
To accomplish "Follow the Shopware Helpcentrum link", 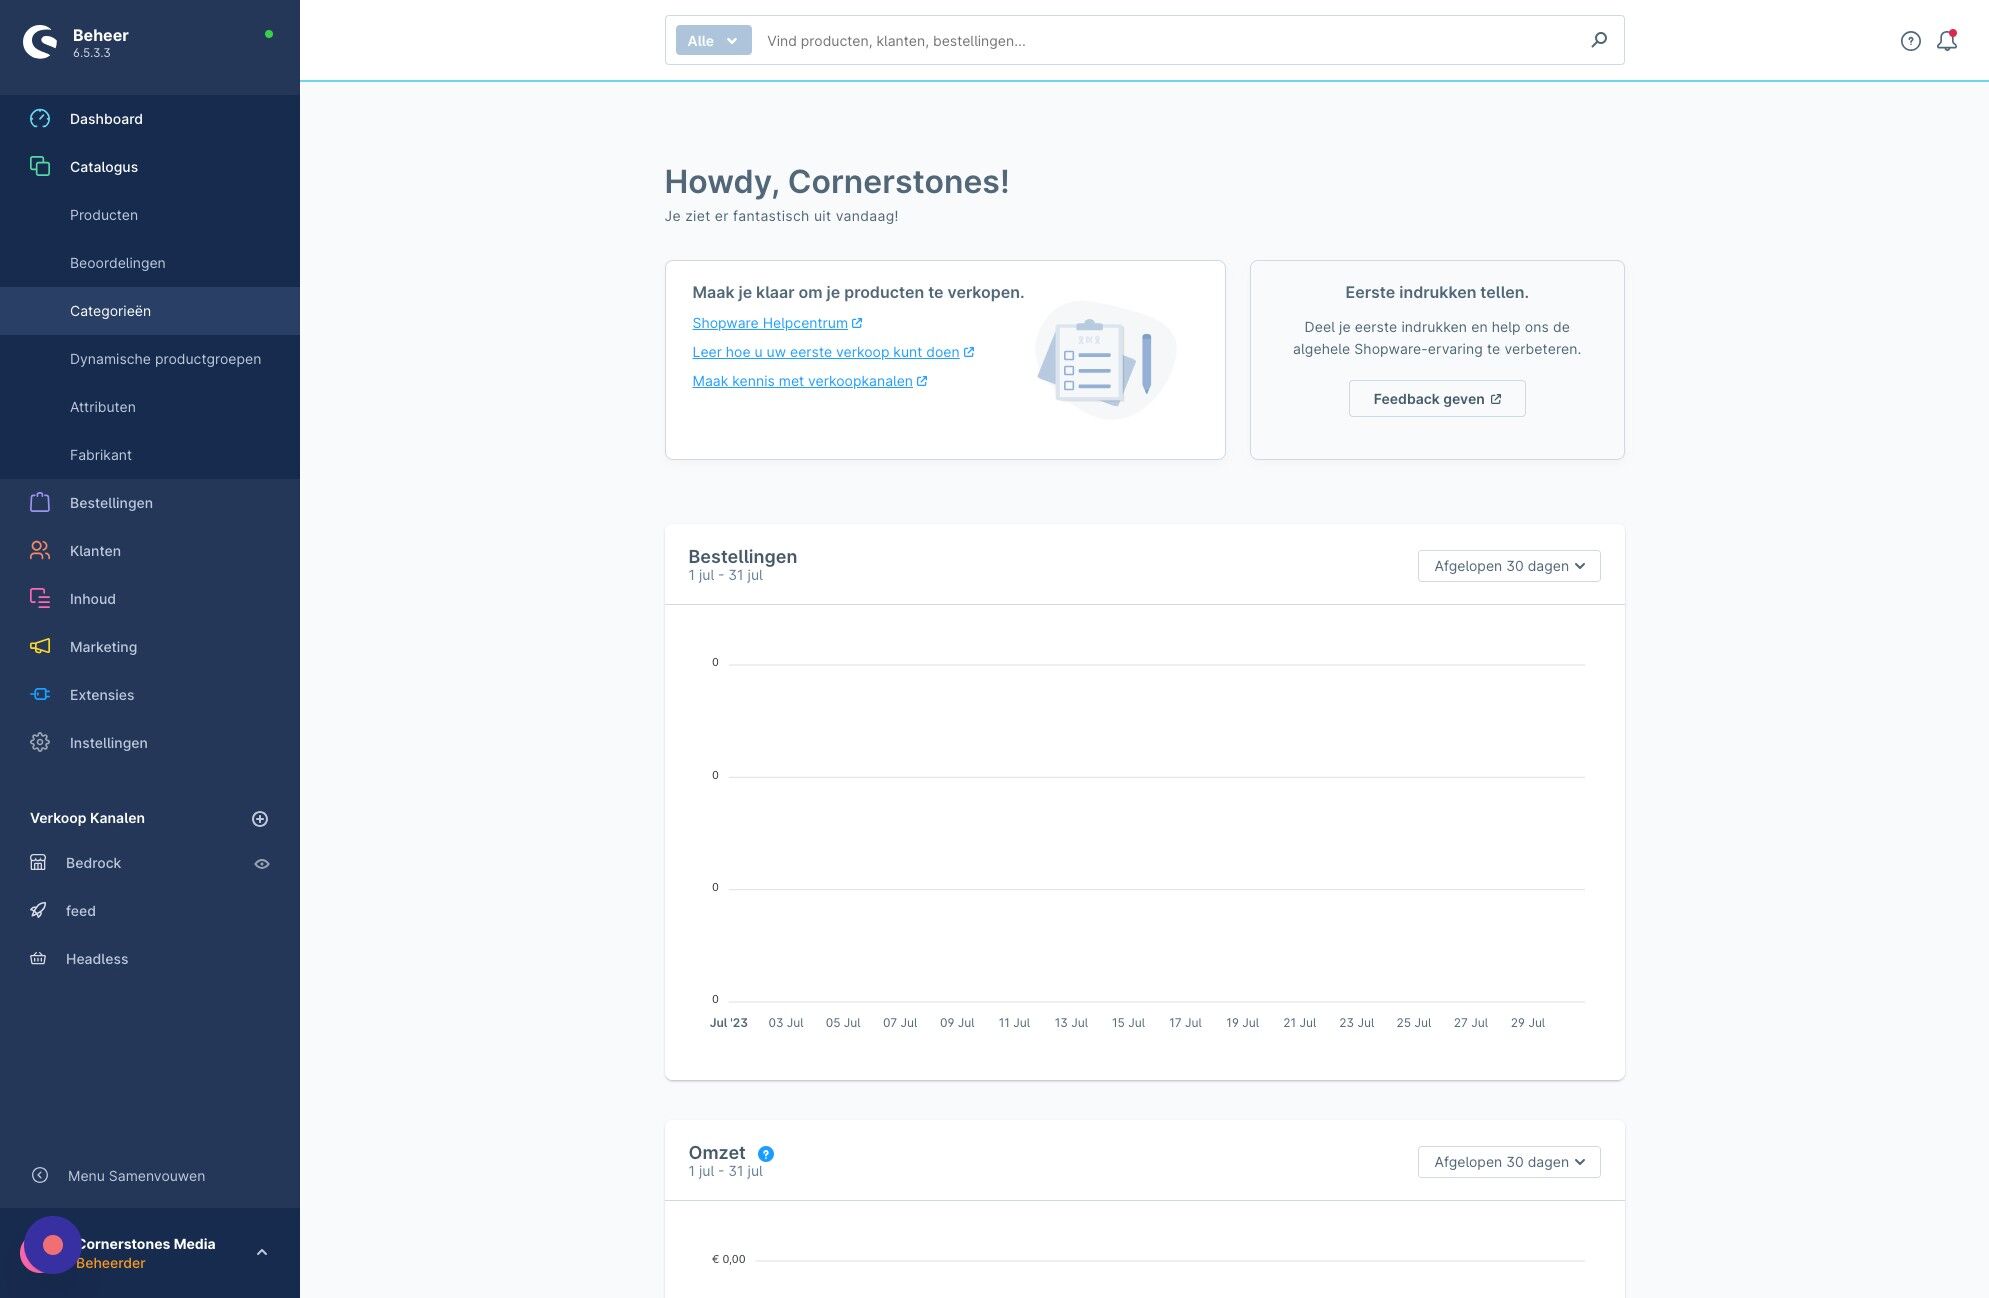I will (x=777, y=323).
